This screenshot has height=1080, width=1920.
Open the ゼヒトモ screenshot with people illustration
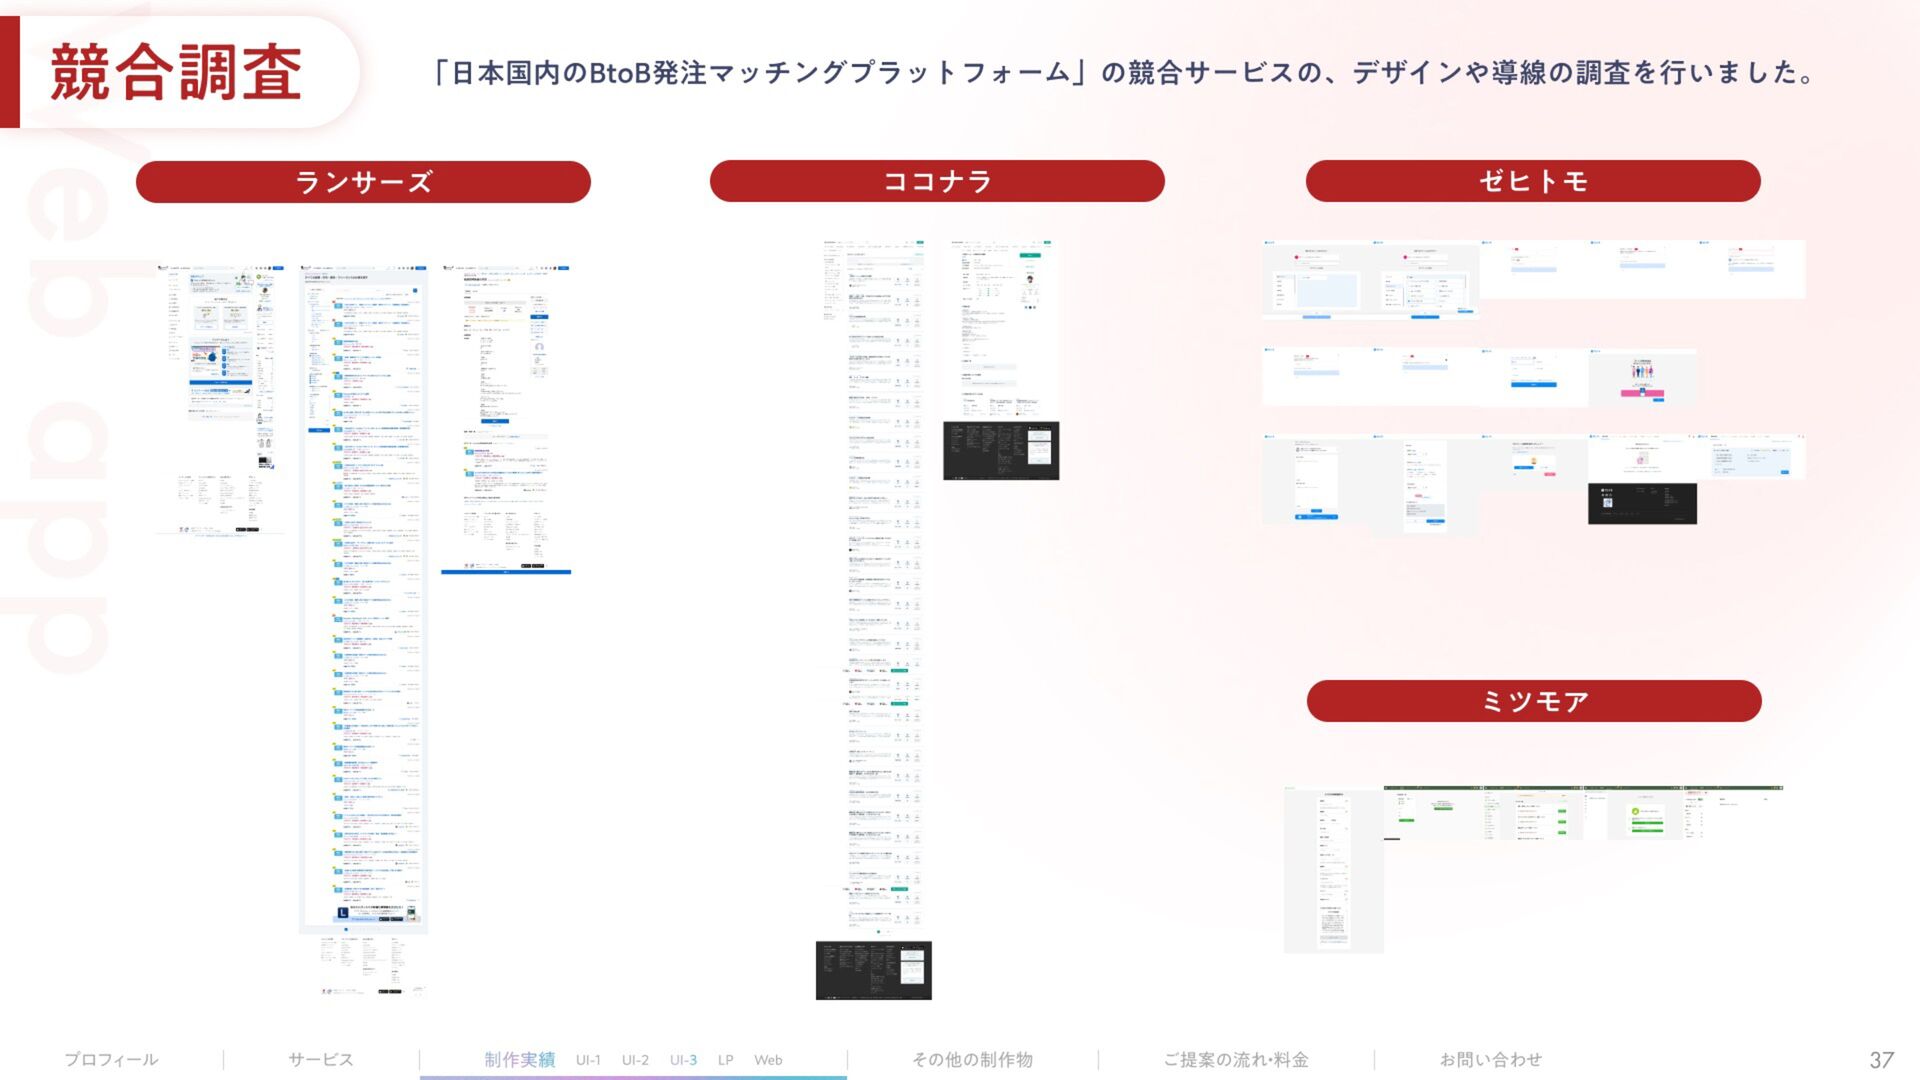(1642, 378)
